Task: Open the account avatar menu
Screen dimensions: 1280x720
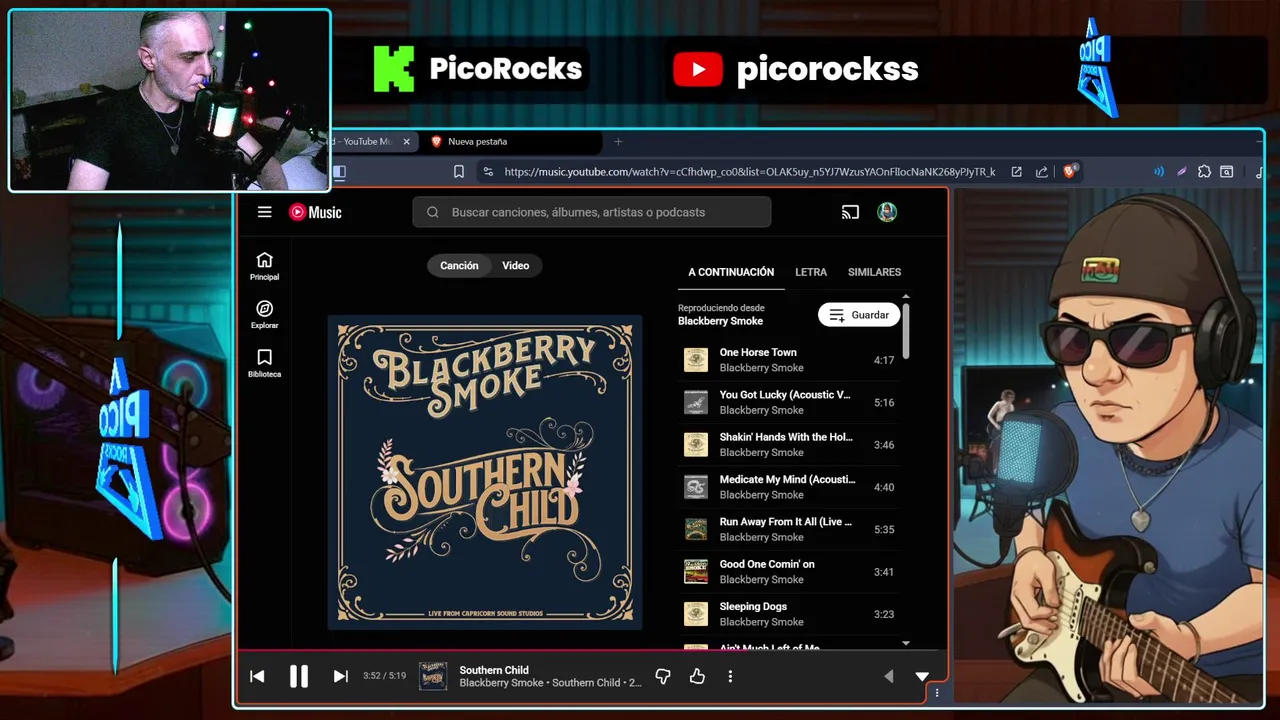Action: coord(887,212)
